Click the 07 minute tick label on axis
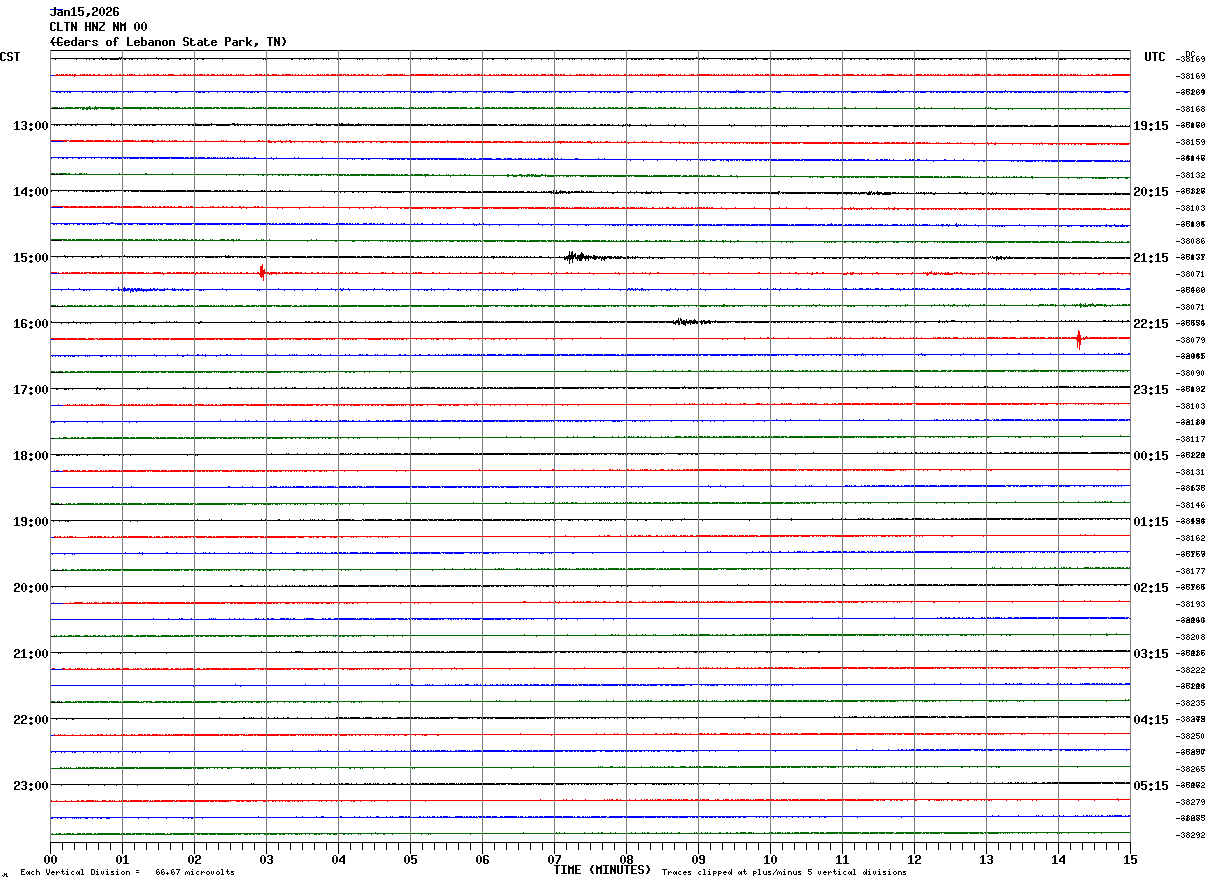This screenshot has width=1210, height=886. (554, 859)
